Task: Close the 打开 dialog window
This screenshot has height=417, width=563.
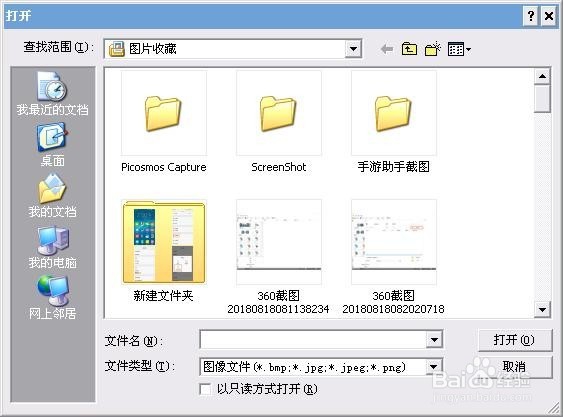Action: click(x=549, y=16)
